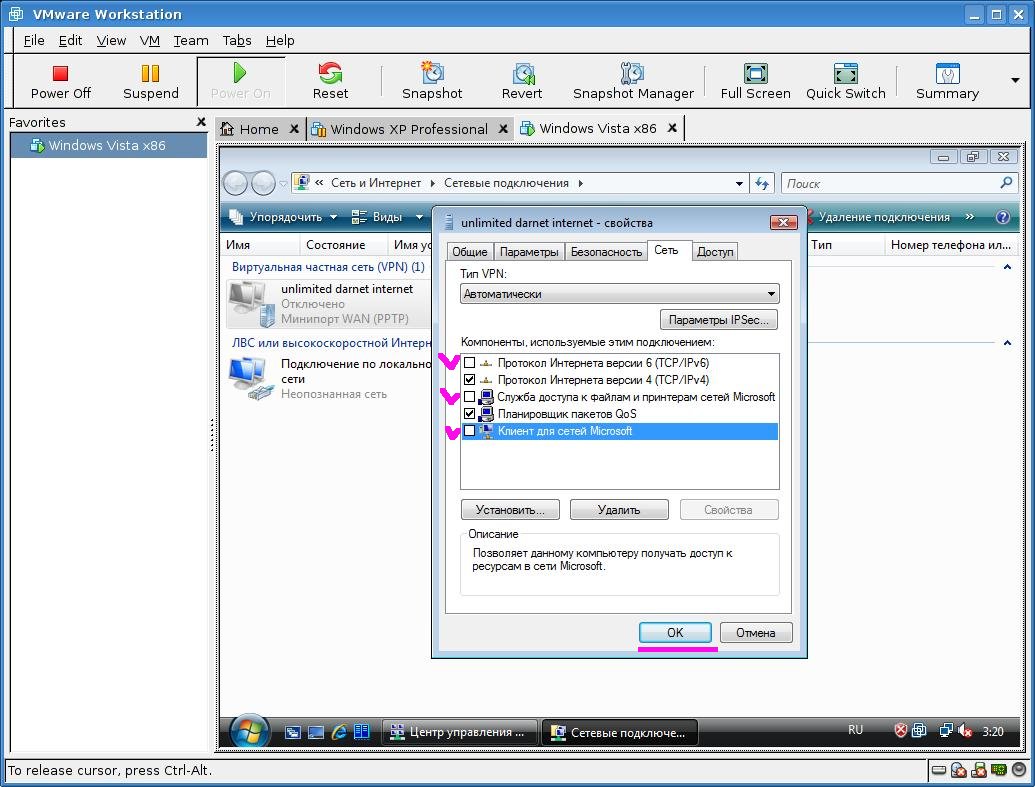Close the Windows XP Professional tab

(x=503, y=129)
